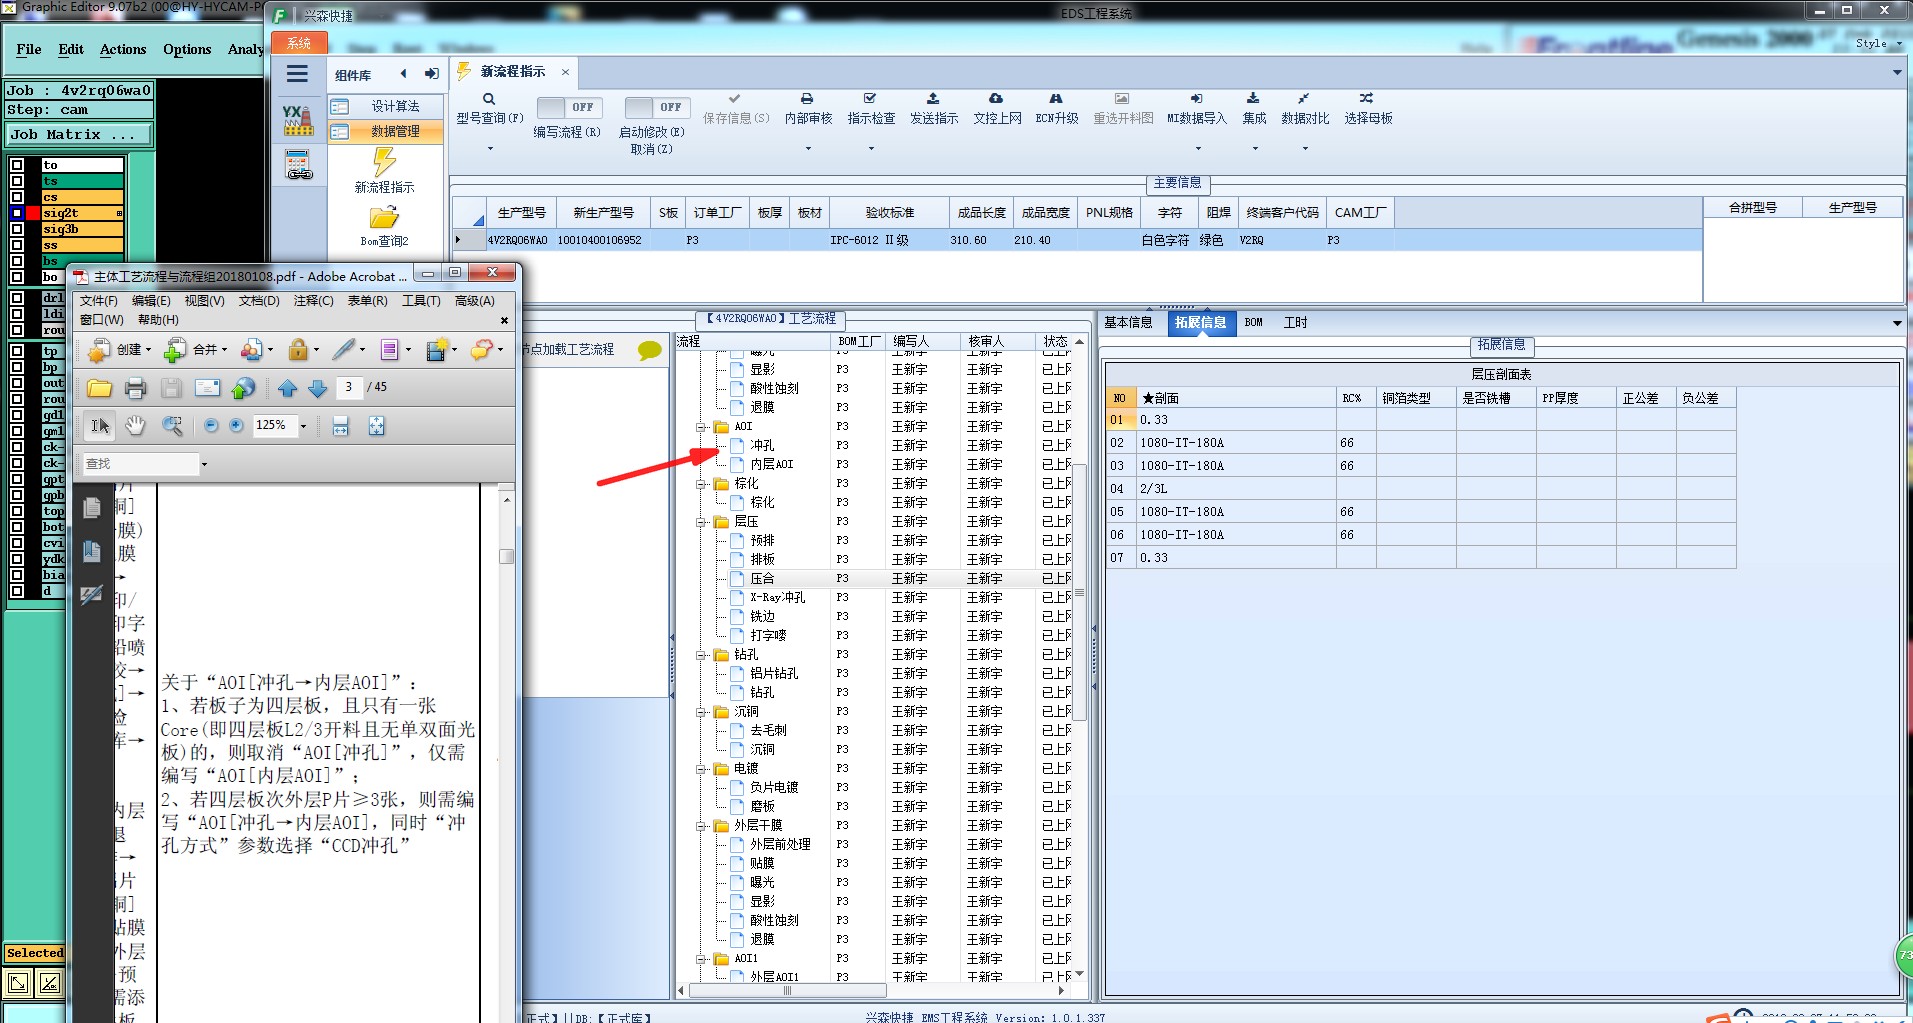Open Acrobat 视图(V) menu
This screenshot has height=1023, width=1913.
[205, 301]
